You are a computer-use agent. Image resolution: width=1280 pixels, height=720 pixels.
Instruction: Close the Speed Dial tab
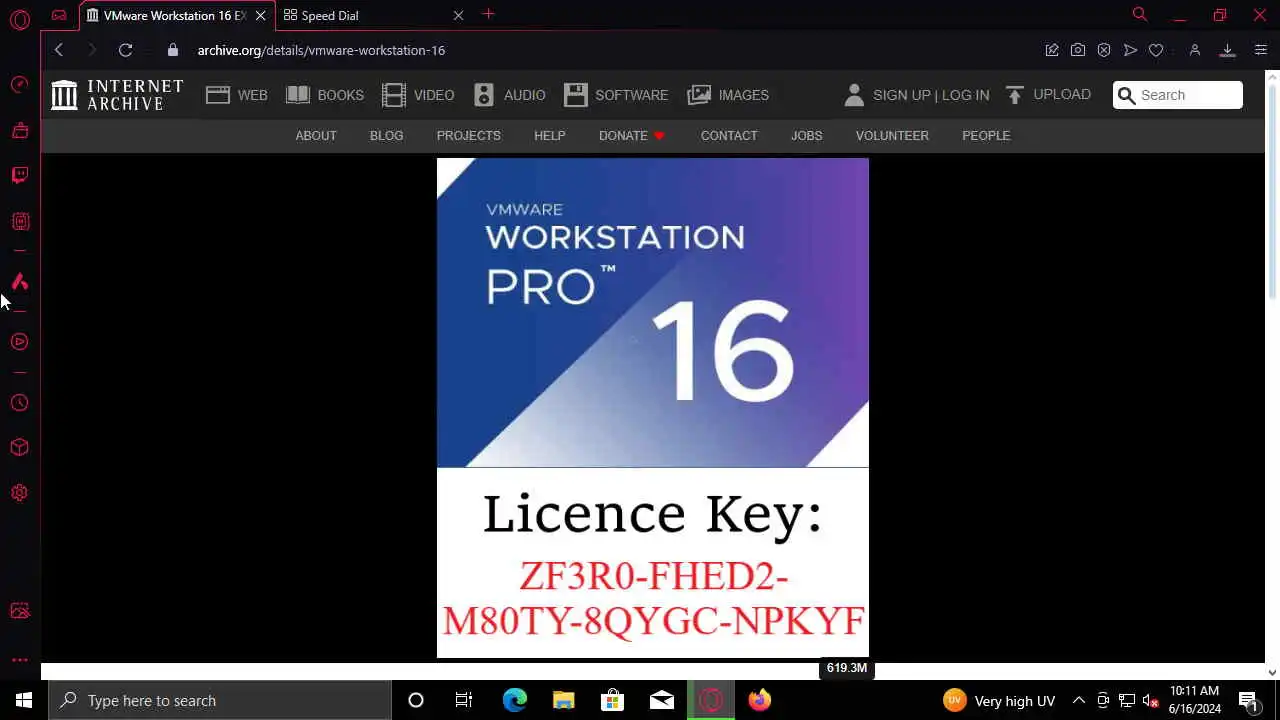click(458, 15)
